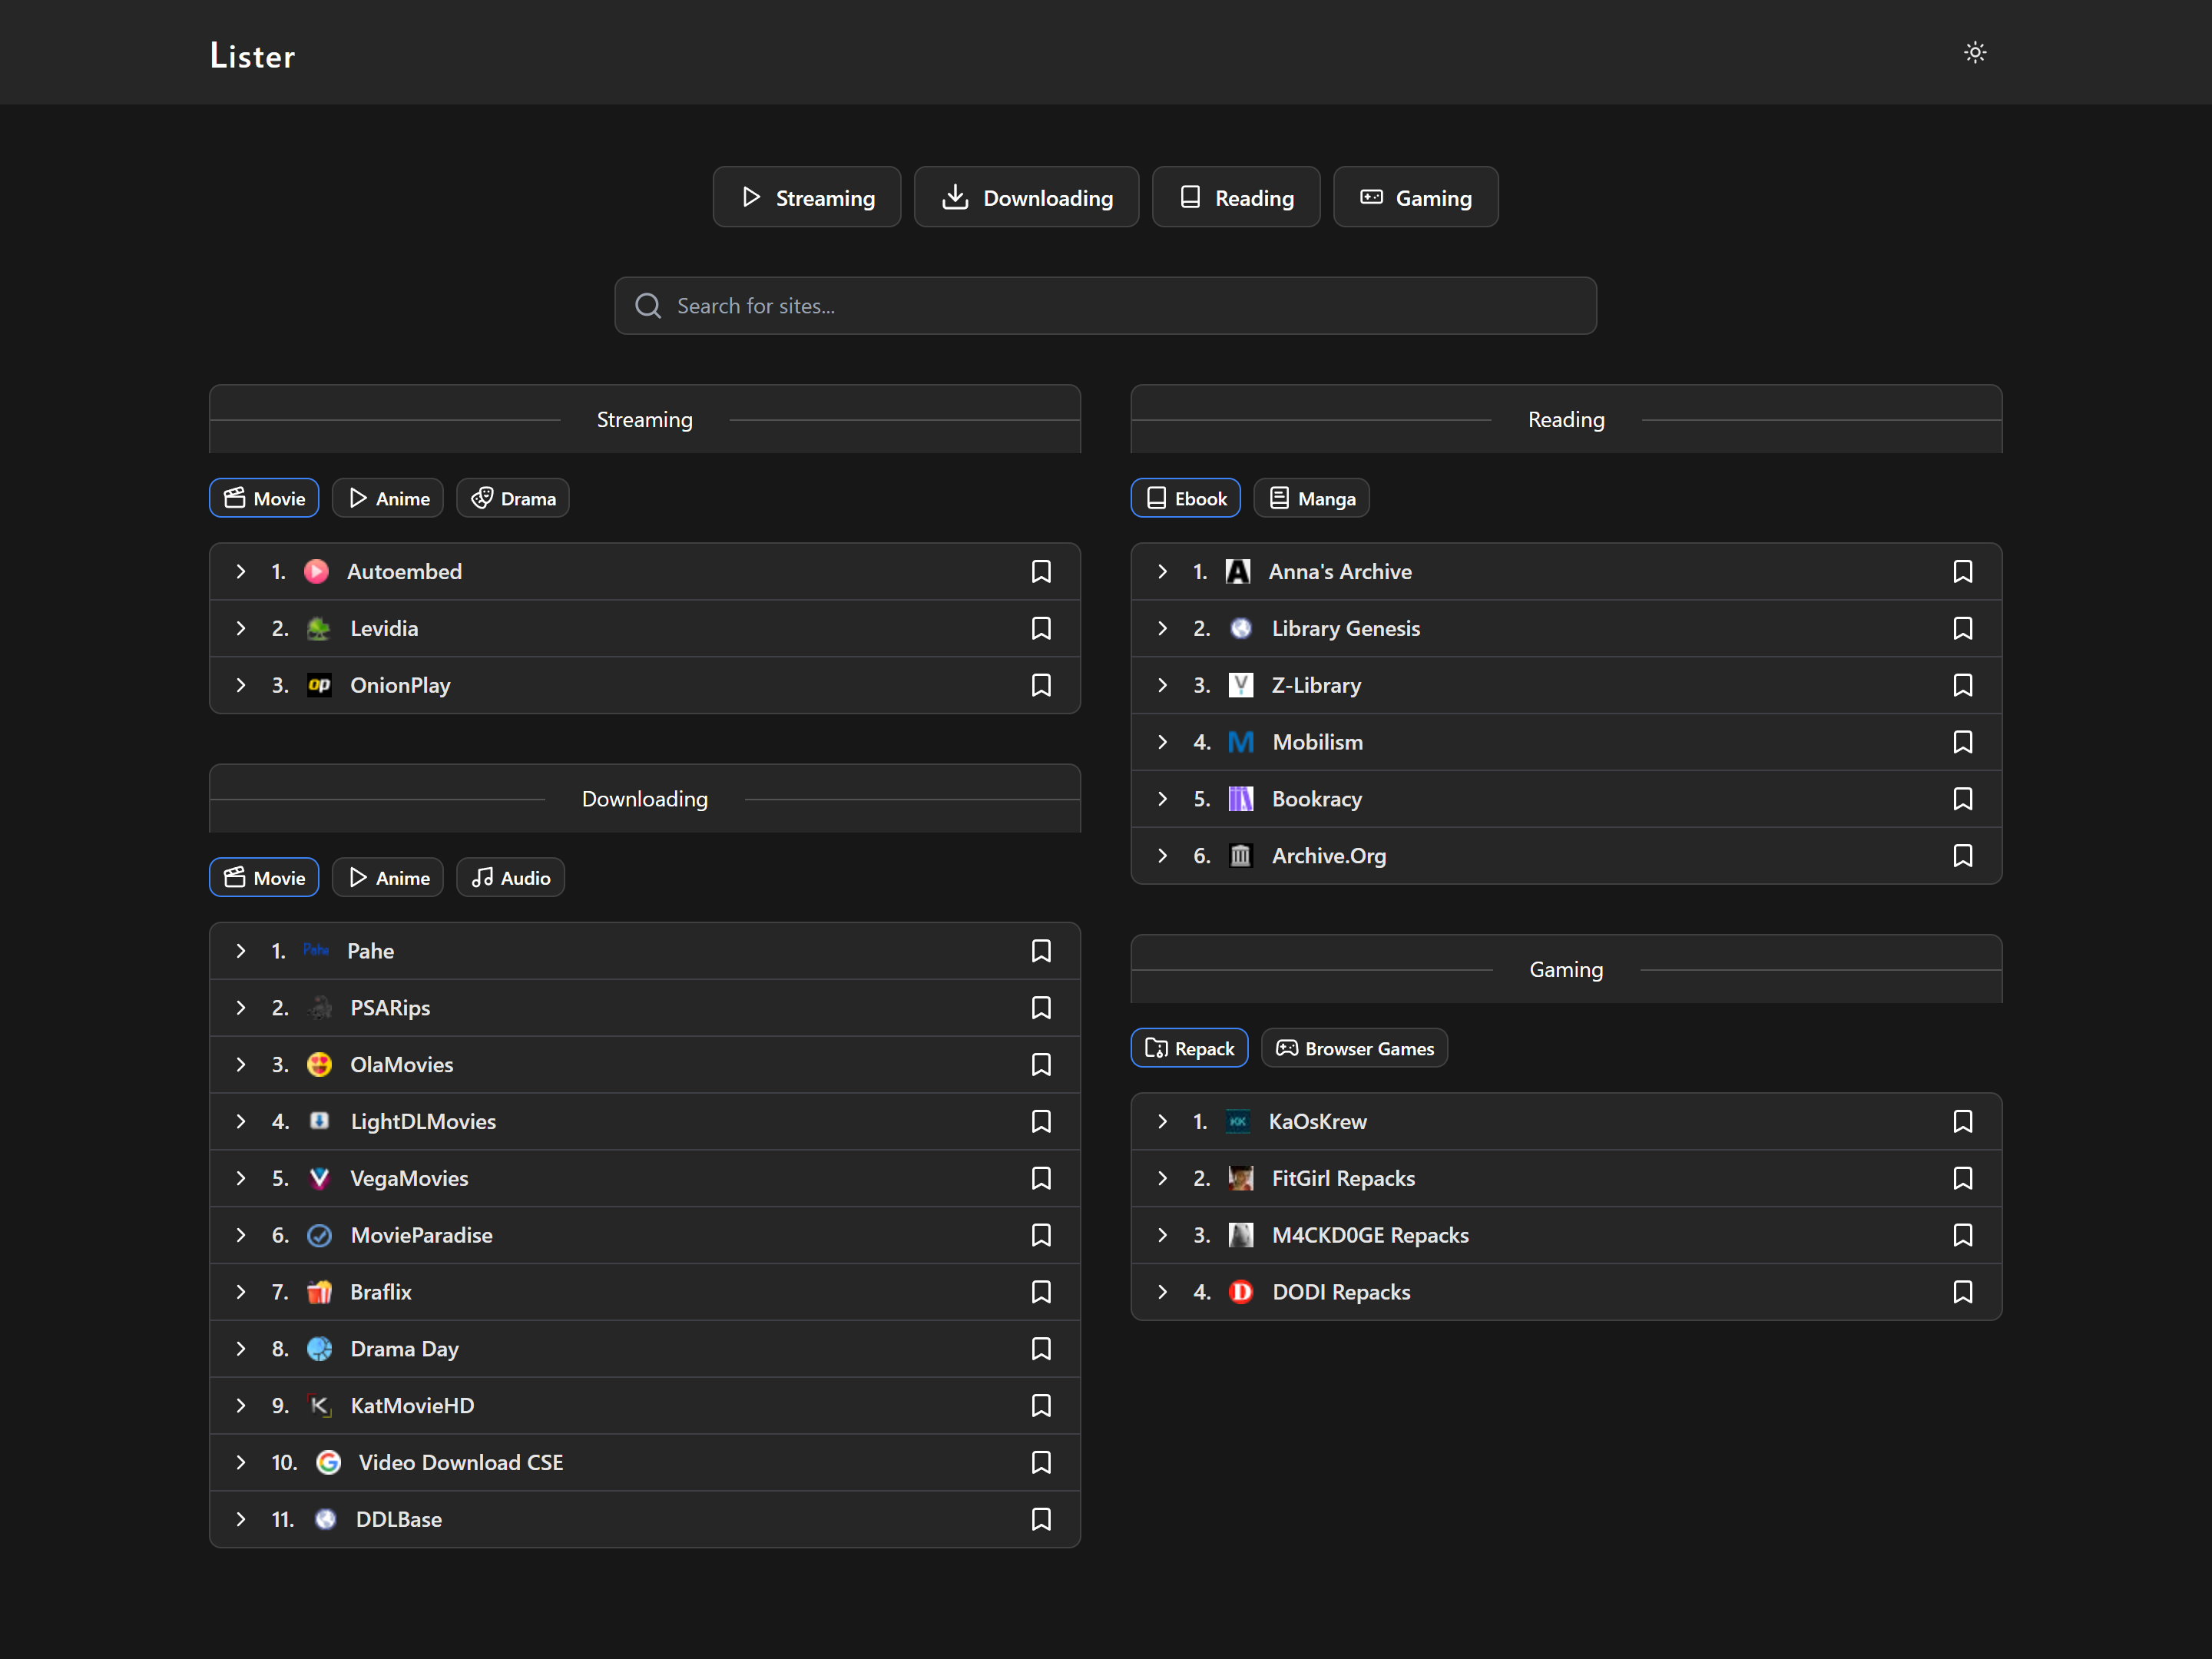Screen dimensions: 2212x1659
Task: Expand the OlaMovies row chevron
Action: point(241,1064)
